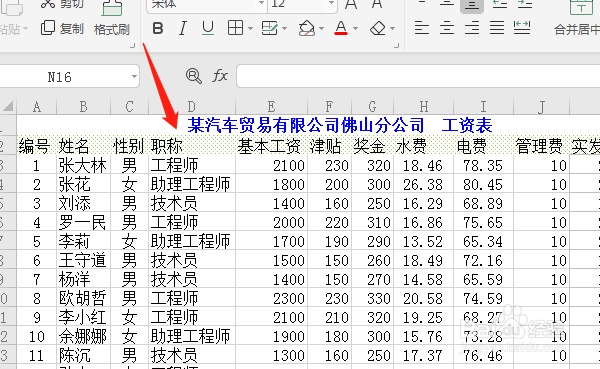Select column F header
This screenshot has width=600, height=369.
click(329, 106)
